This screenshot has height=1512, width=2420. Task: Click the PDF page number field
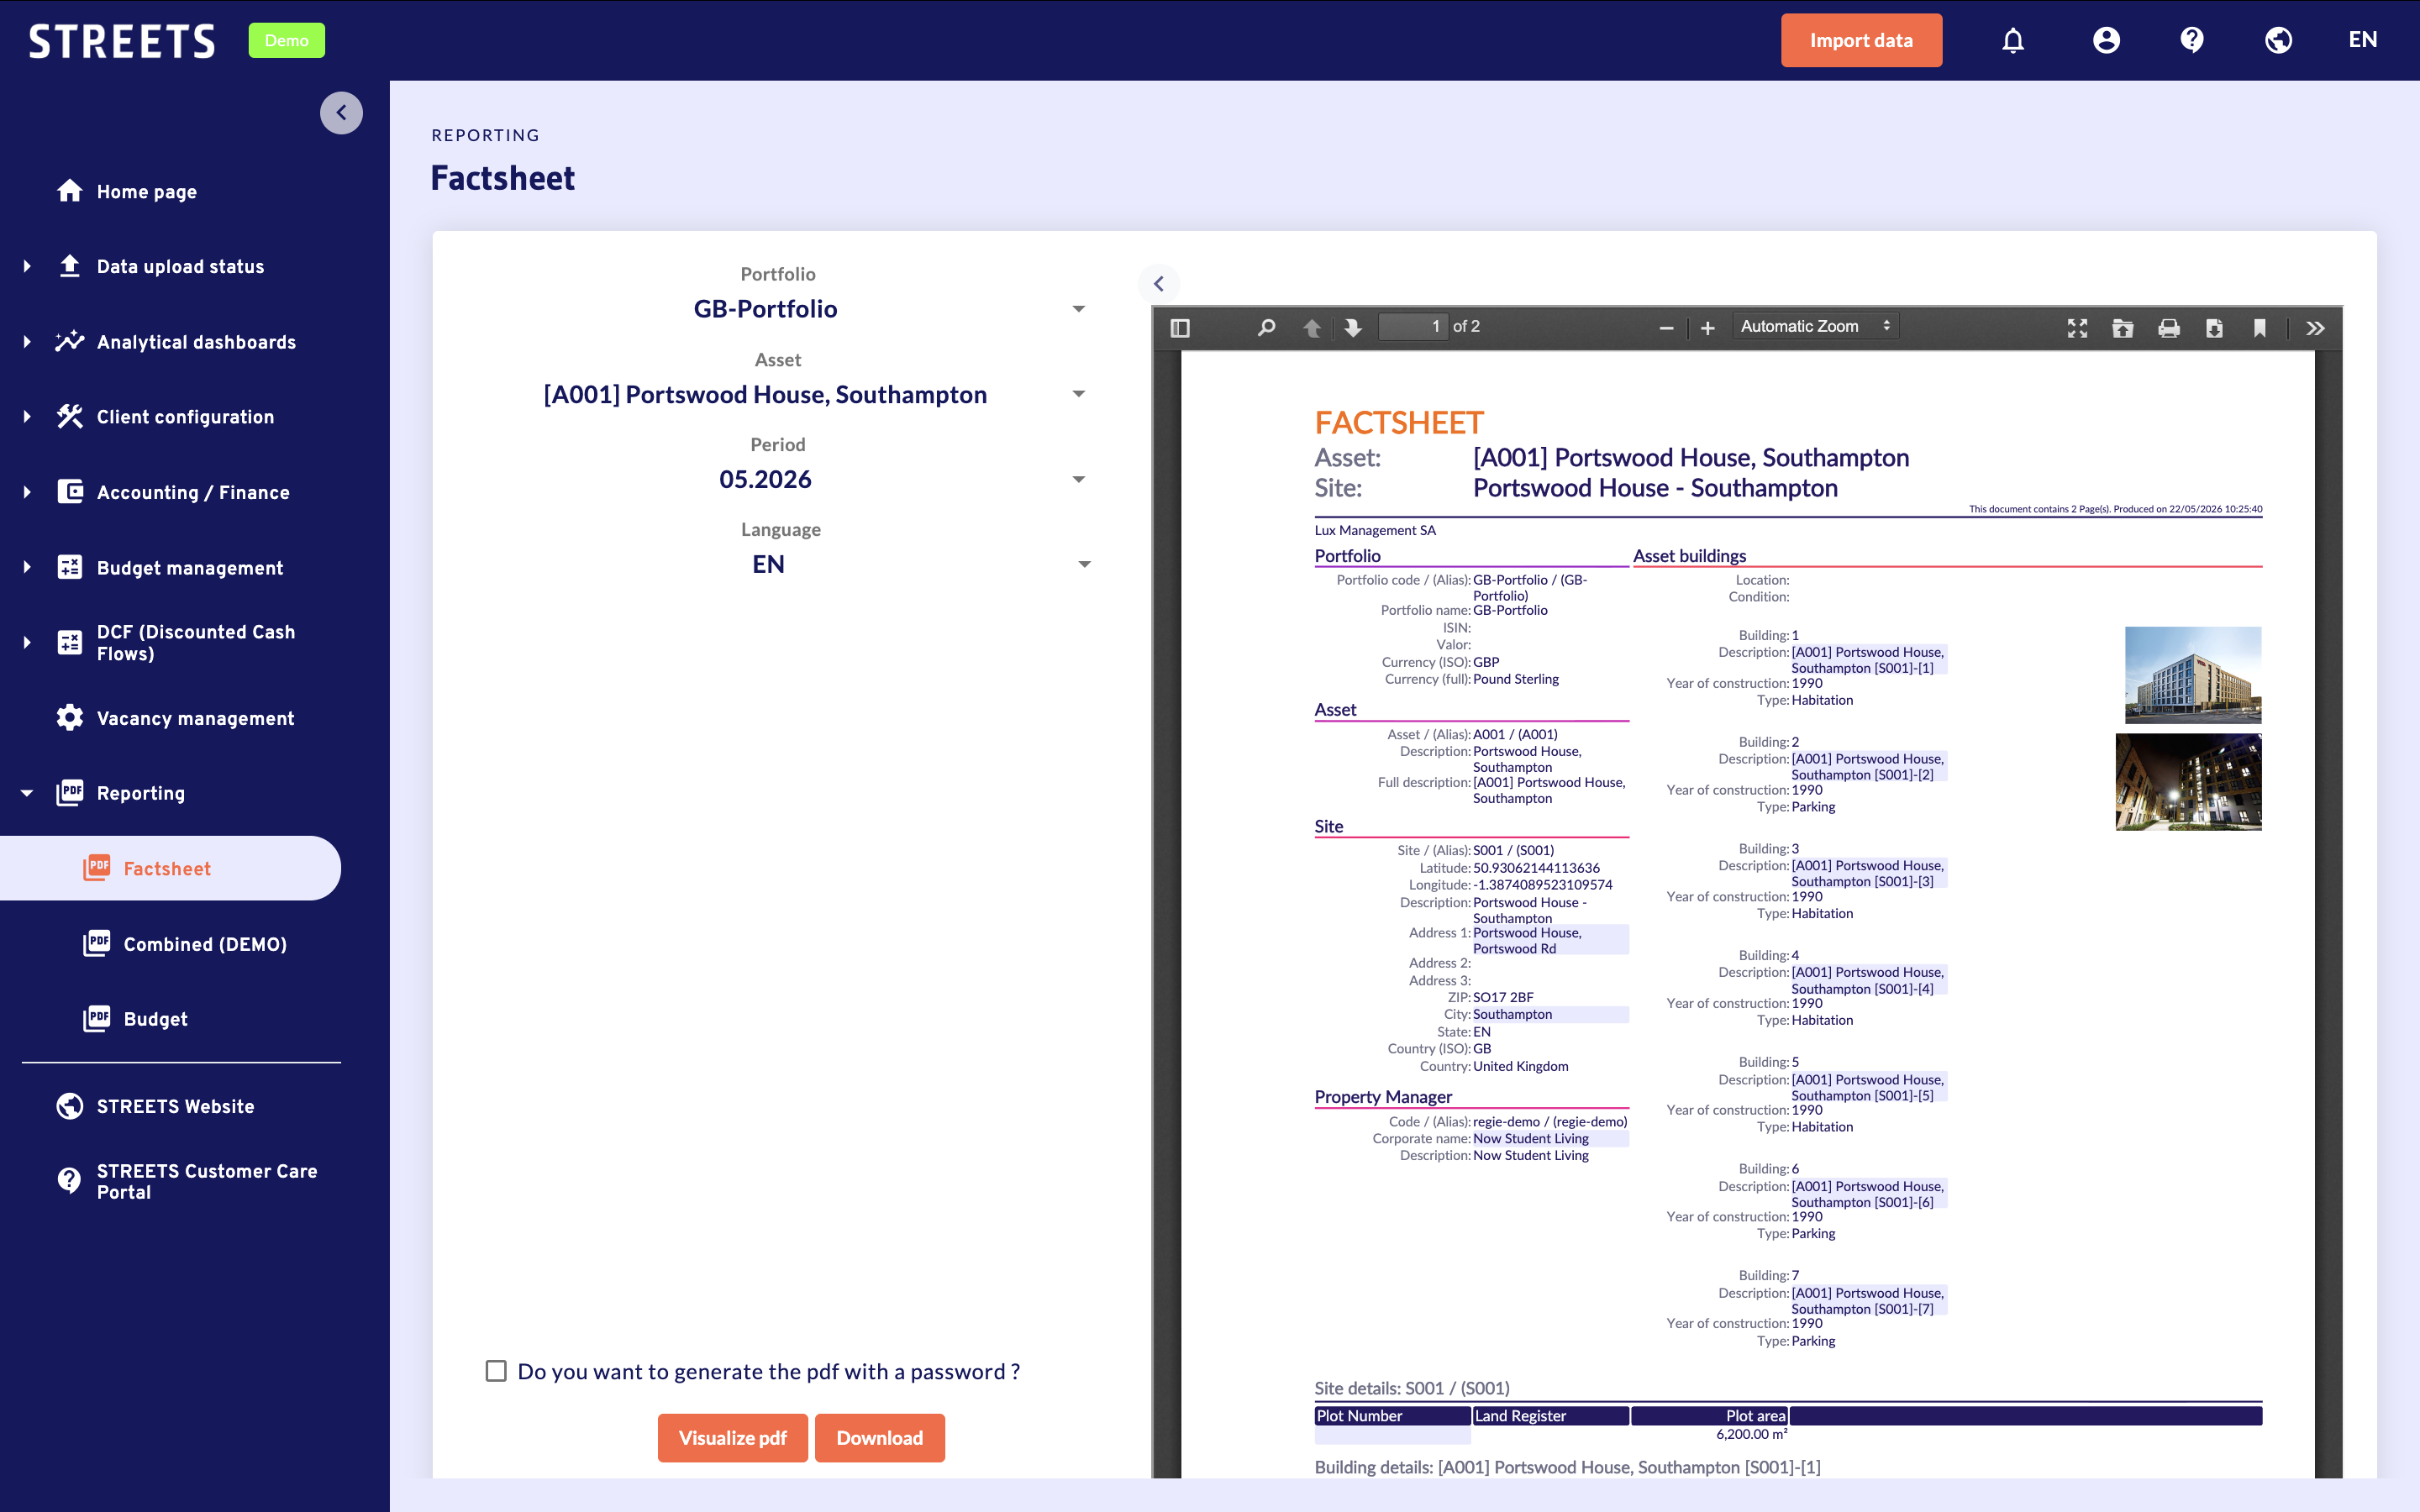[x=1412, y=327]
